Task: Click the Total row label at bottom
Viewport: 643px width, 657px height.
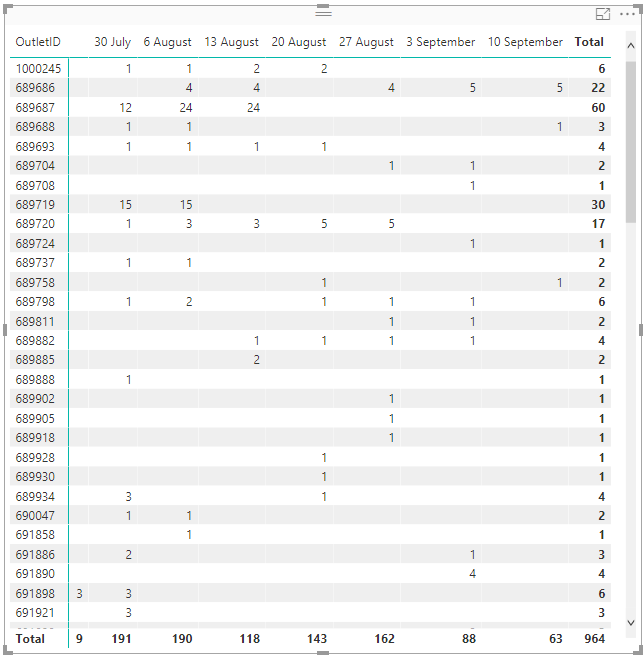Action: 30,639
